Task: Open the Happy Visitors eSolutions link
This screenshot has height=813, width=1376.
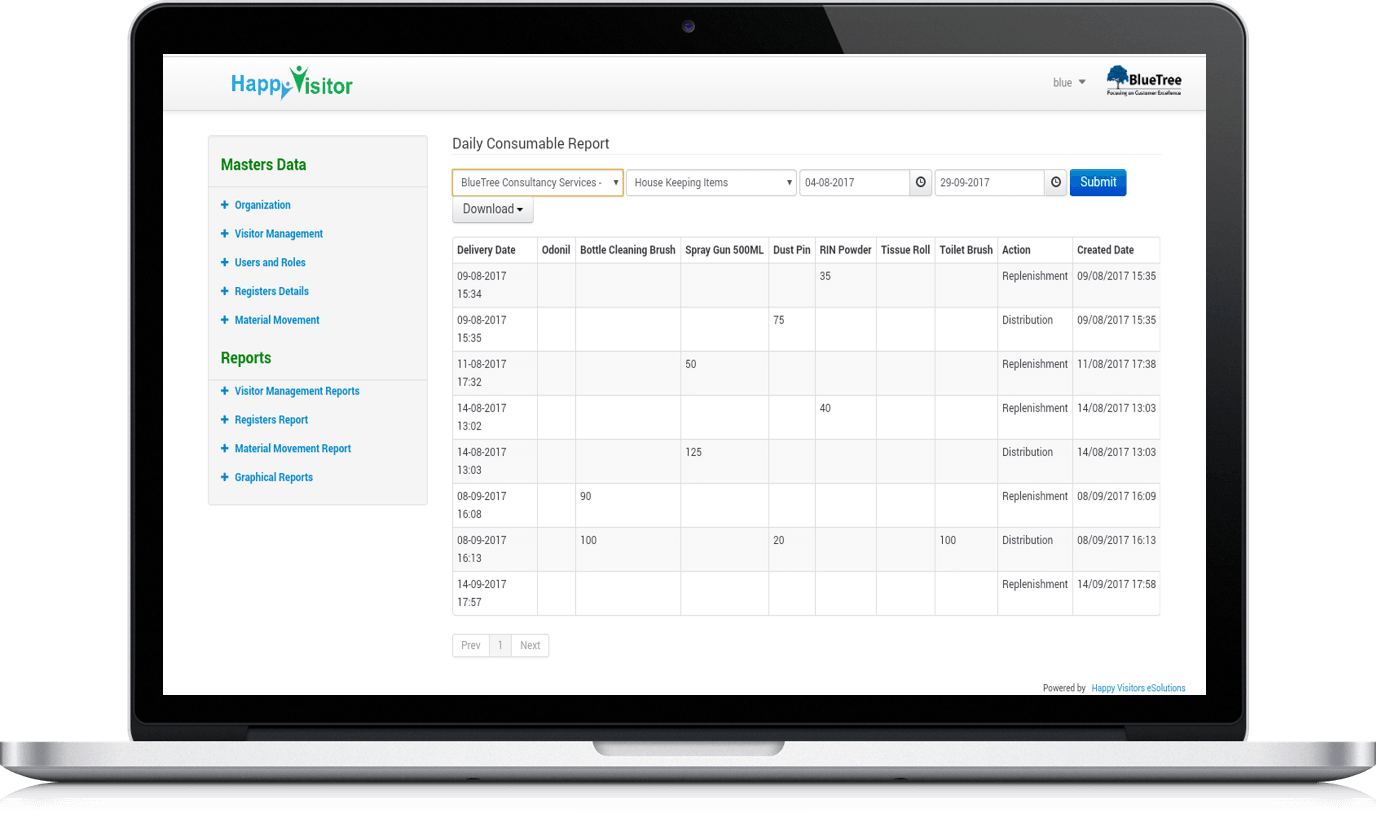Action: coord(1138,688)
